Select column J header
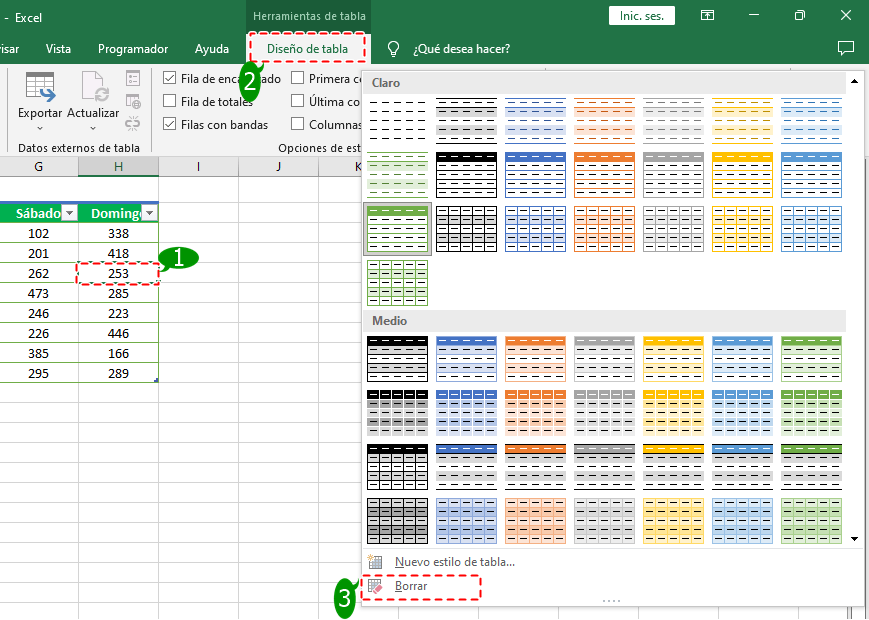Screen dimensions: 869x620 [279, 166]
